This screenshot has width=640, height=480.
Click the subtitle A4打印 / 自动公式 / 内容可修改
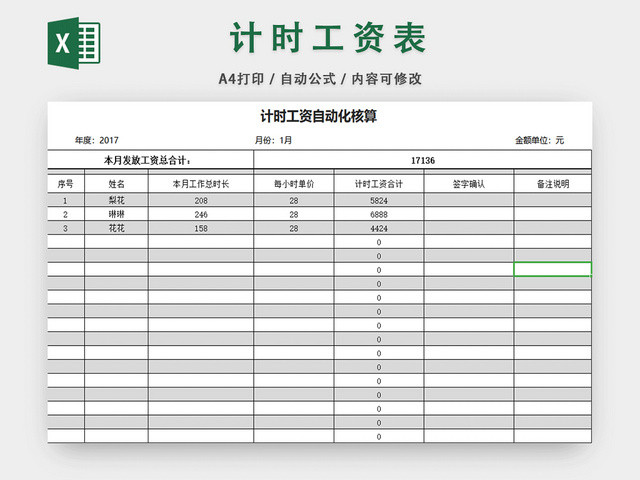point(320,79)
